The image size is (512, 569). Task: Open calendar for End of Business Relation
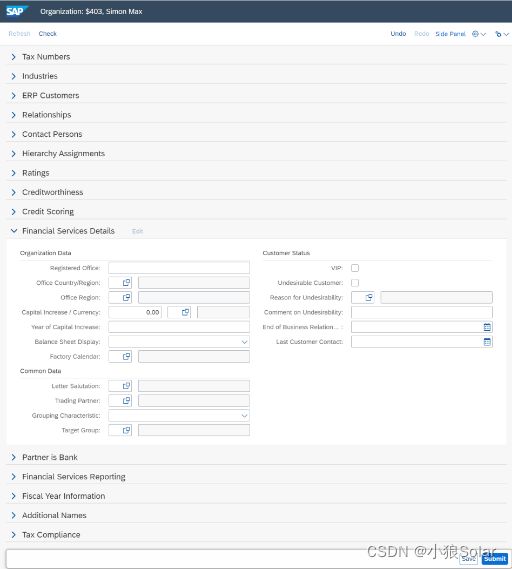487,327
